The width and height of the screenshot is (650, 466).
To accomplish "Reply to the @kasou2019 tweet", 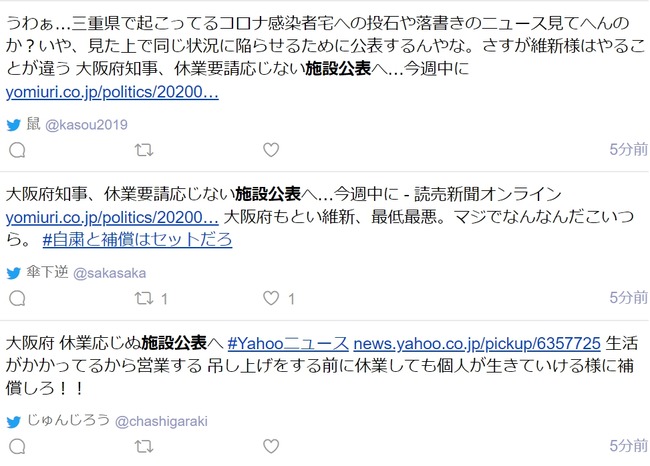I will point(17,150).
